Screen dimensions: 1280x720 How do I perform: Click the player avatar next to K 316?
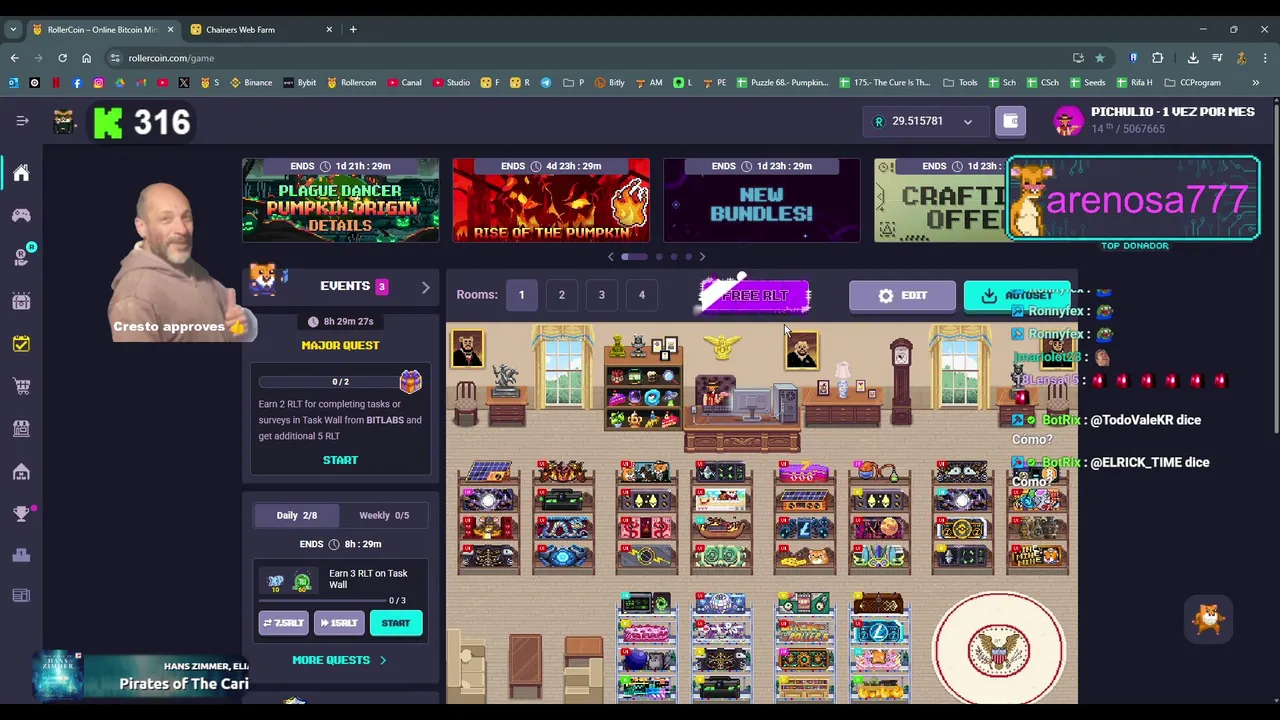coord(64,122)
